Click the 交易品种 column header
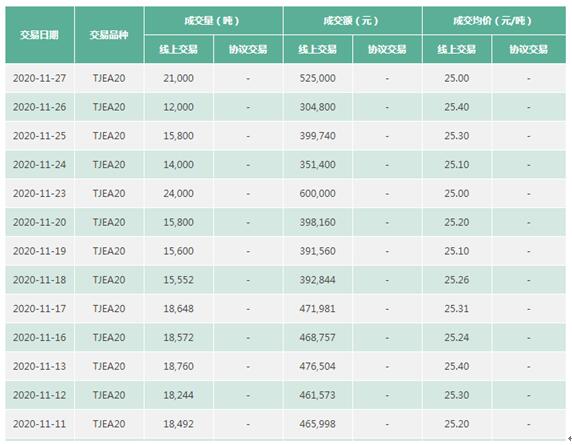The image size is (572, 445). [109, 35]
